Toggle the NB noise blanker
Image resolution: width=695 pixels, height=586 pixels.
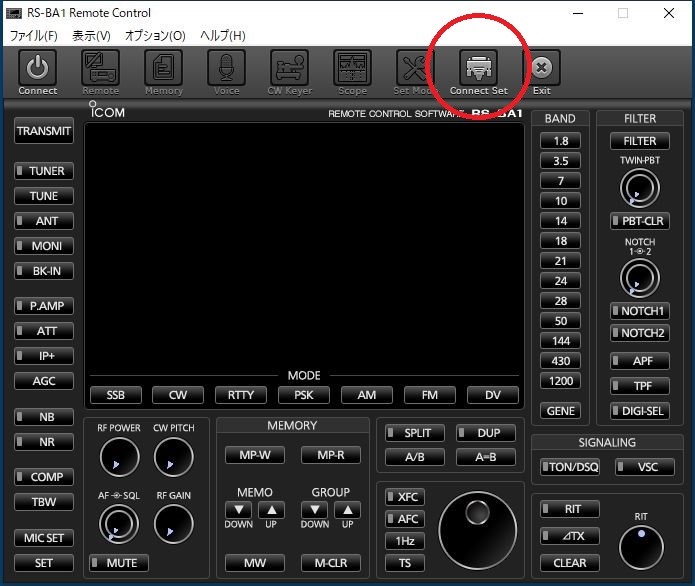[44, 417]
